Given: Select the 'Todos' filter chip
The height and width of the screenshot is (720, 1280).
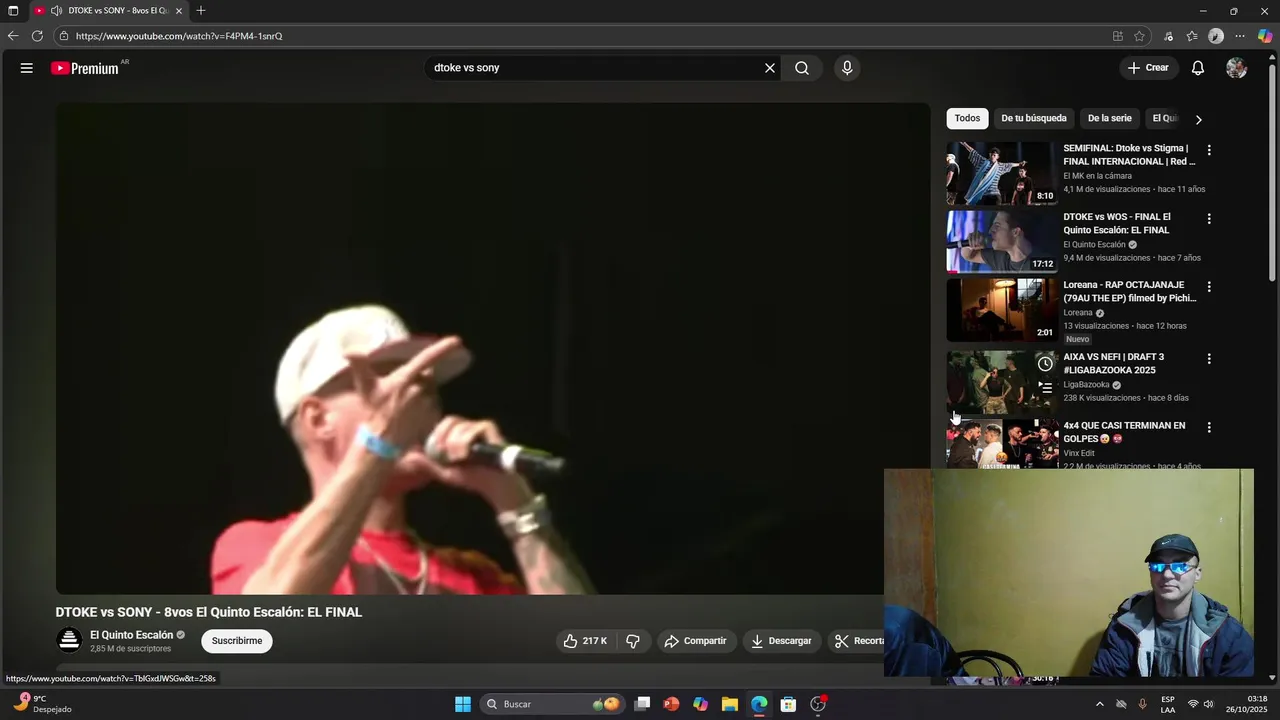Looking at the screenshot, I should (967, 118).
